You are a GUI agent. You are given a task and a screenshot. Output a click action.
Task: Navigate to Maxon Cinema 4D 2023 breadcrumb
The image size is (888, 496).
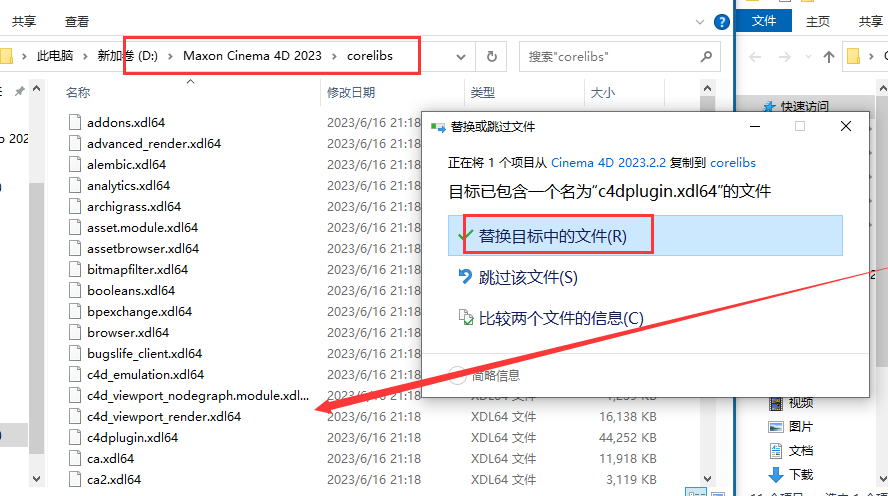click(x=252, y=56)
